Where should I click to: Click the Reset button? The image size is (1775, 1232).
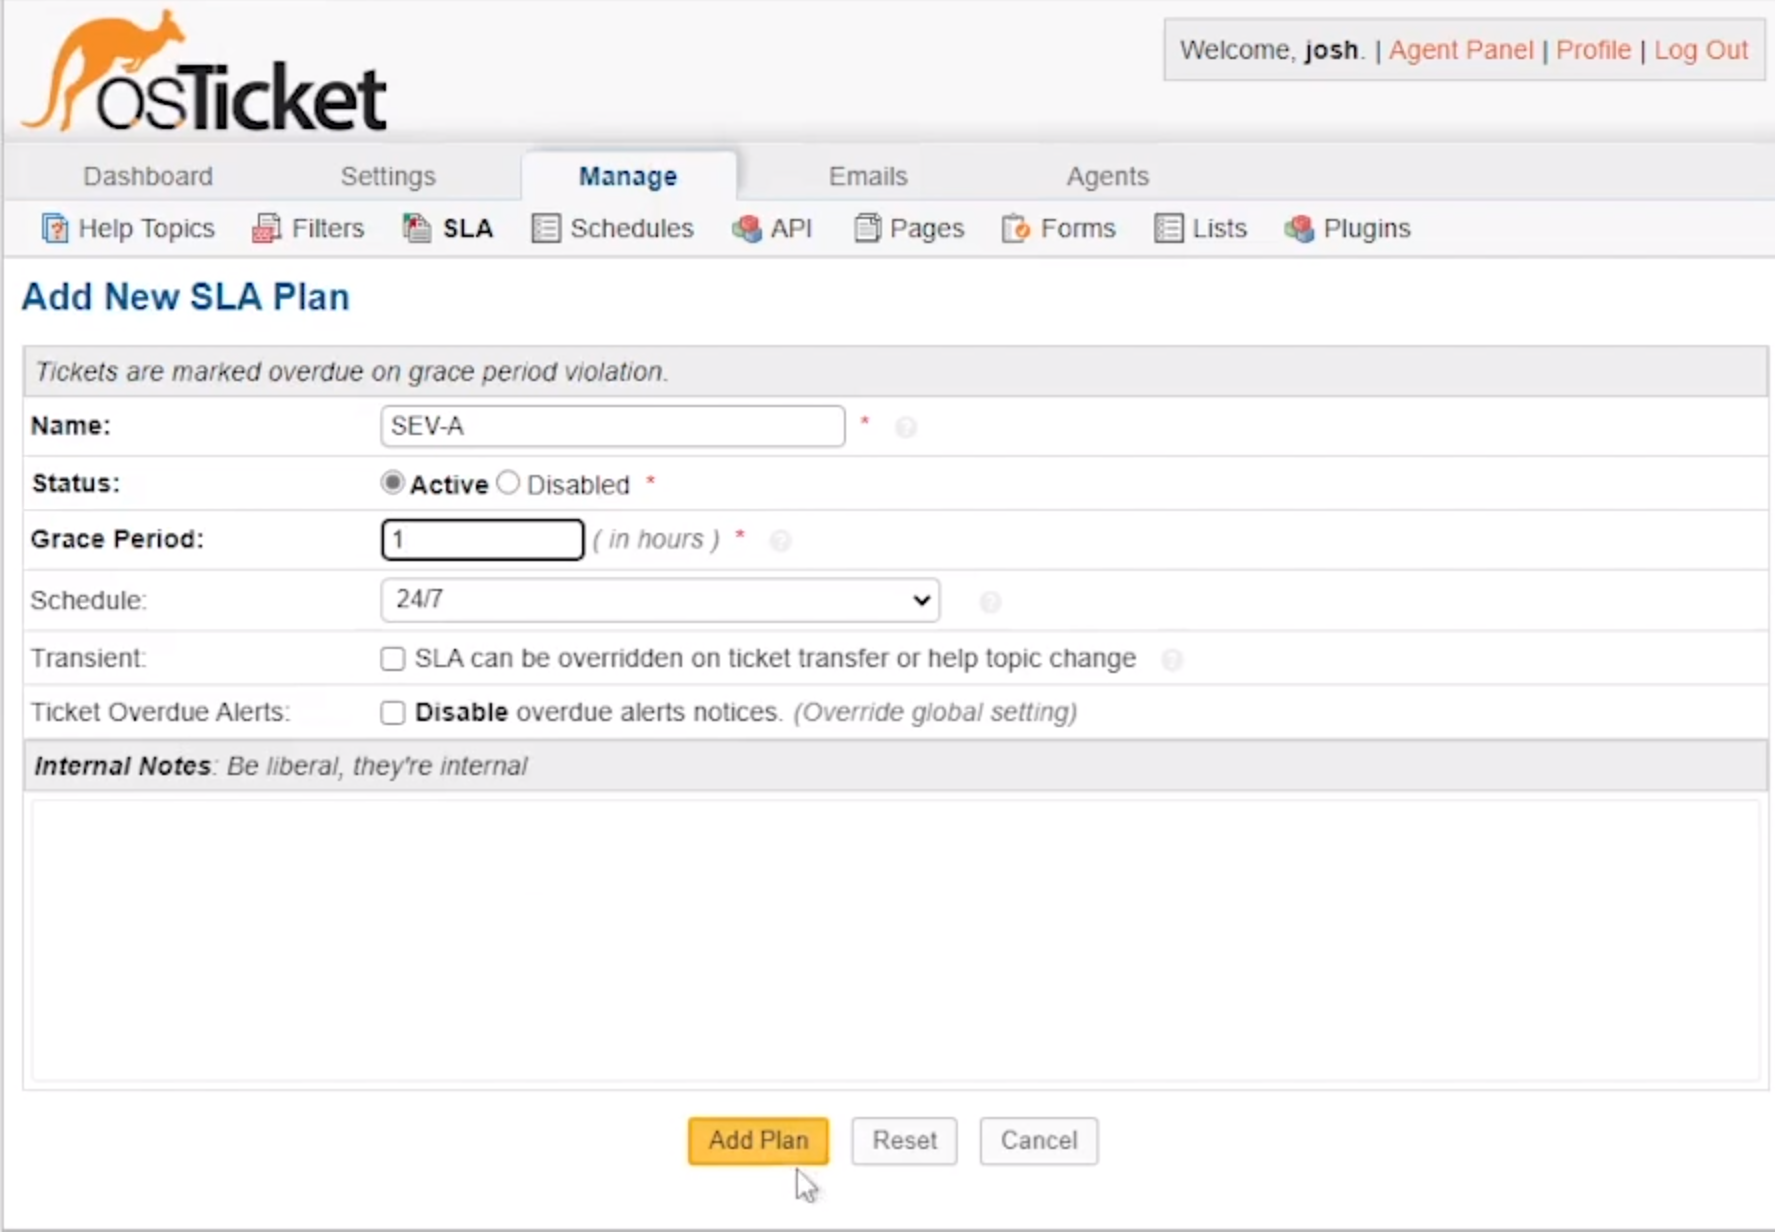coord(903,1140)
